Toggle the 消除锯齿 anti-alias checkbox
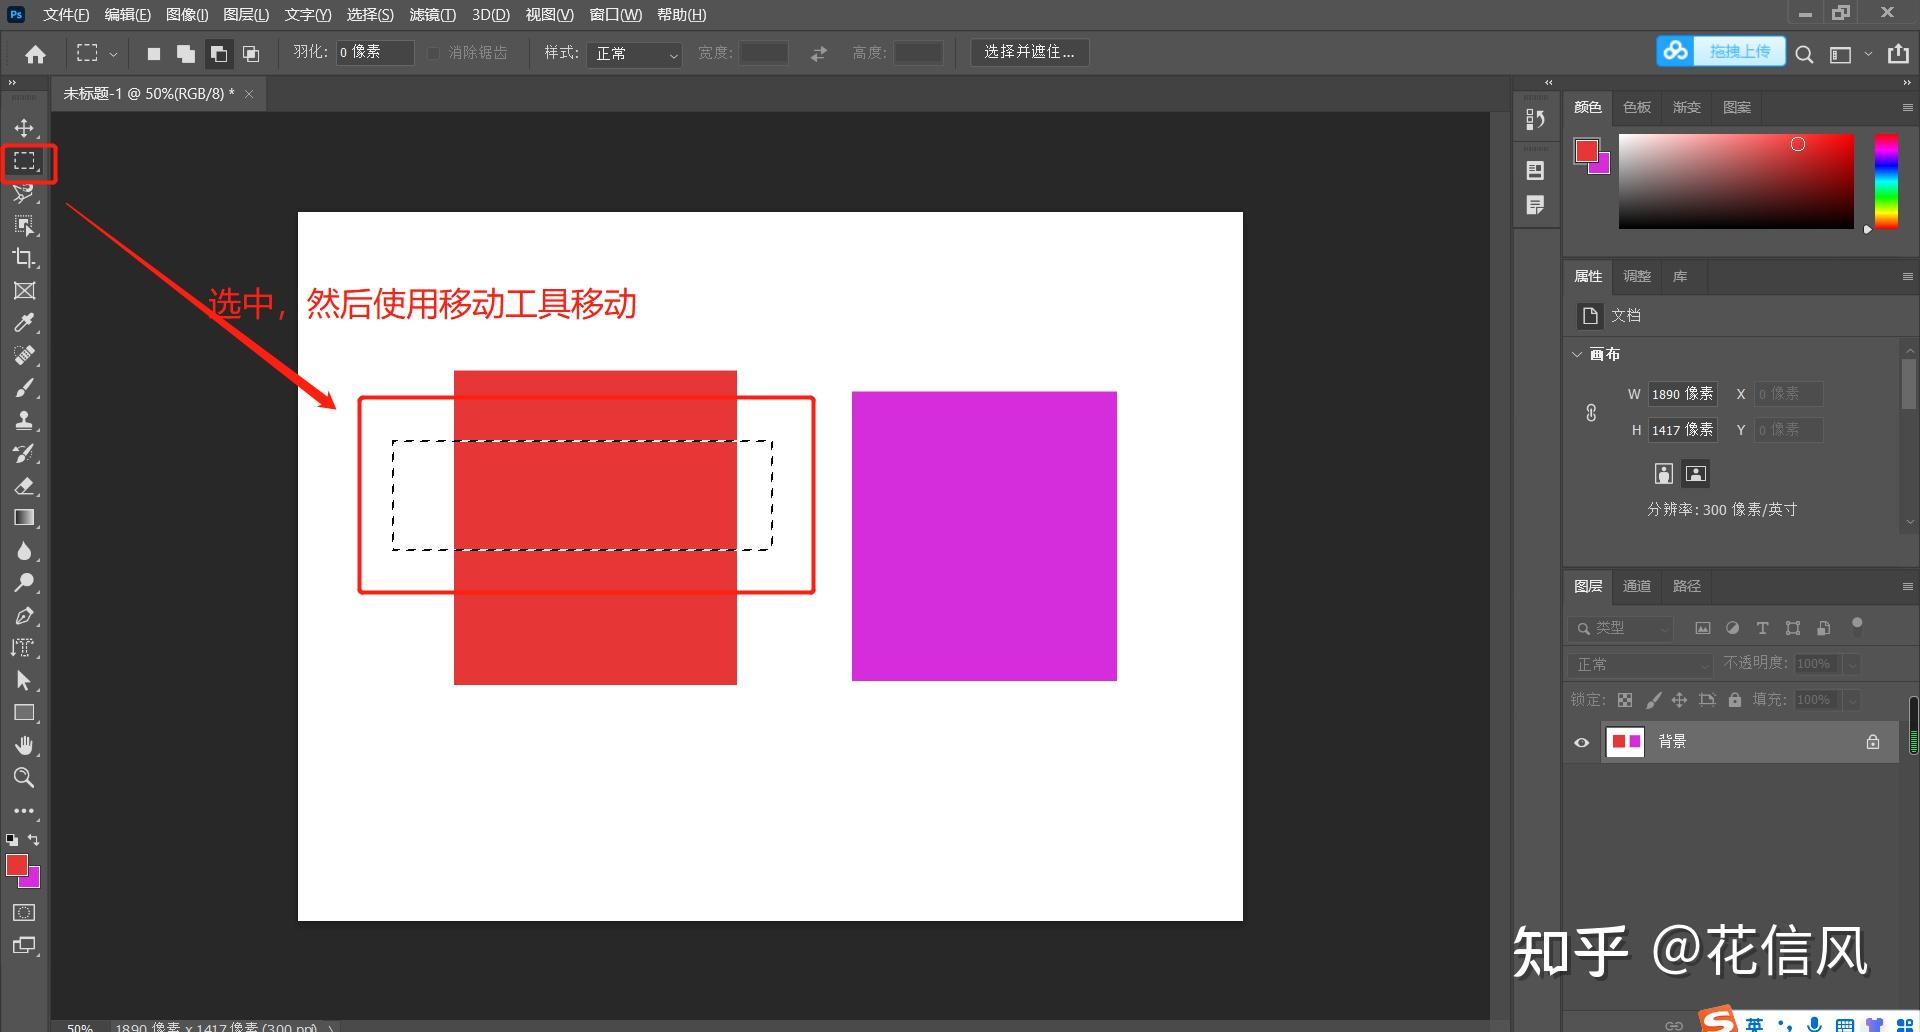Viewport: 1920px width, 1032px height. click(x=433, y=53)
